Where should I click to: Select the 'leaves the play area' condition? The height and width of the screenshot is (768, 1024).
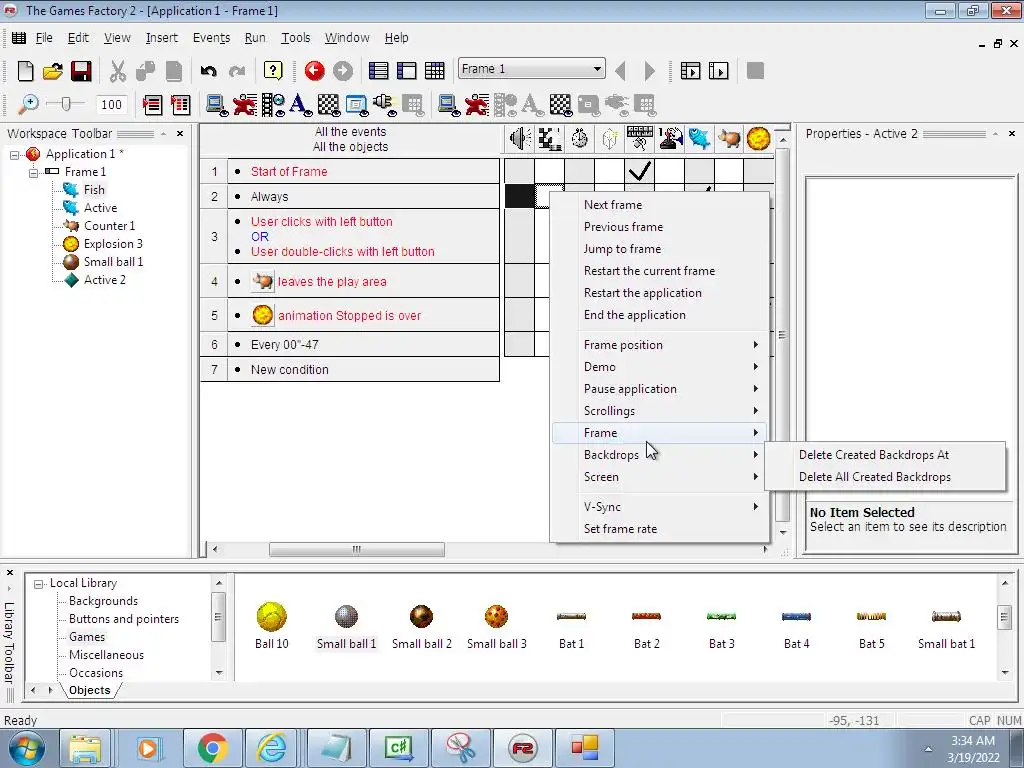point(332,281)
